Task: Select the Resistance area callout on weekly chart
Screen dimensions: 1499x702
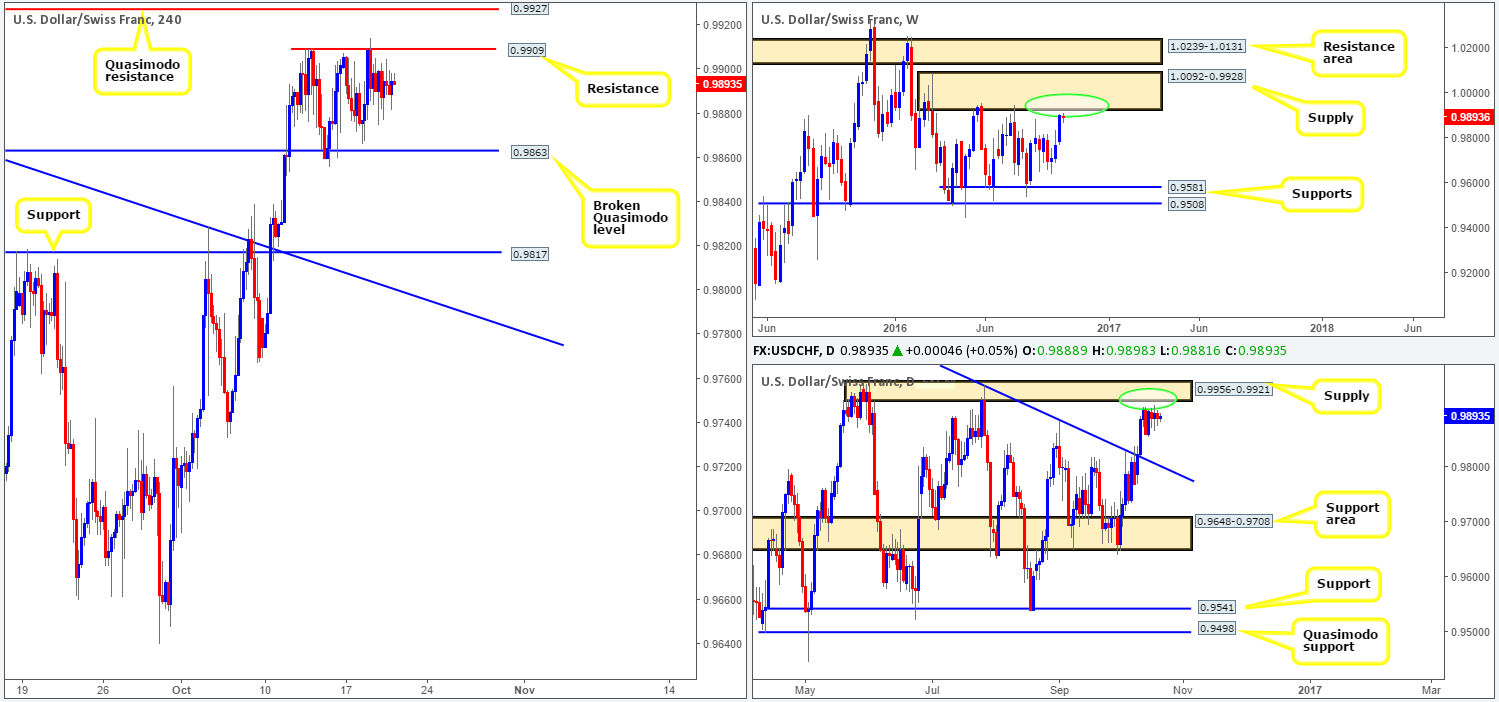Action: tap(1359, 52)
